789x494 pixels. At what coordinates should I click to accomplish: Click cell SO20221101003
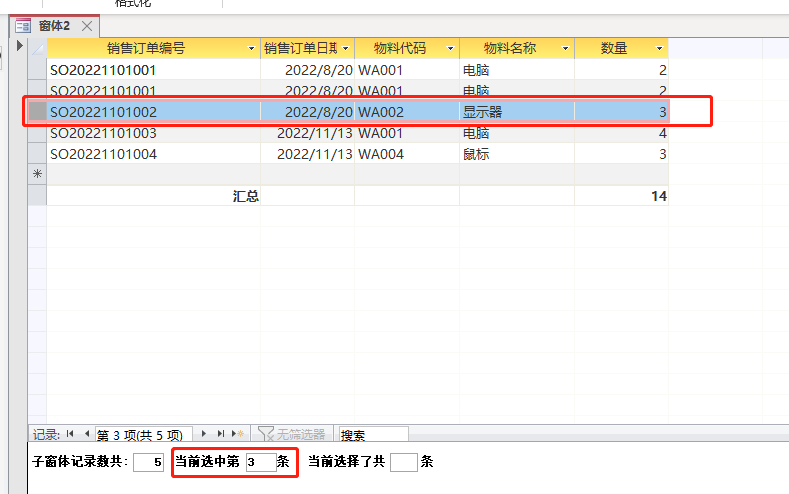[153, 133]
